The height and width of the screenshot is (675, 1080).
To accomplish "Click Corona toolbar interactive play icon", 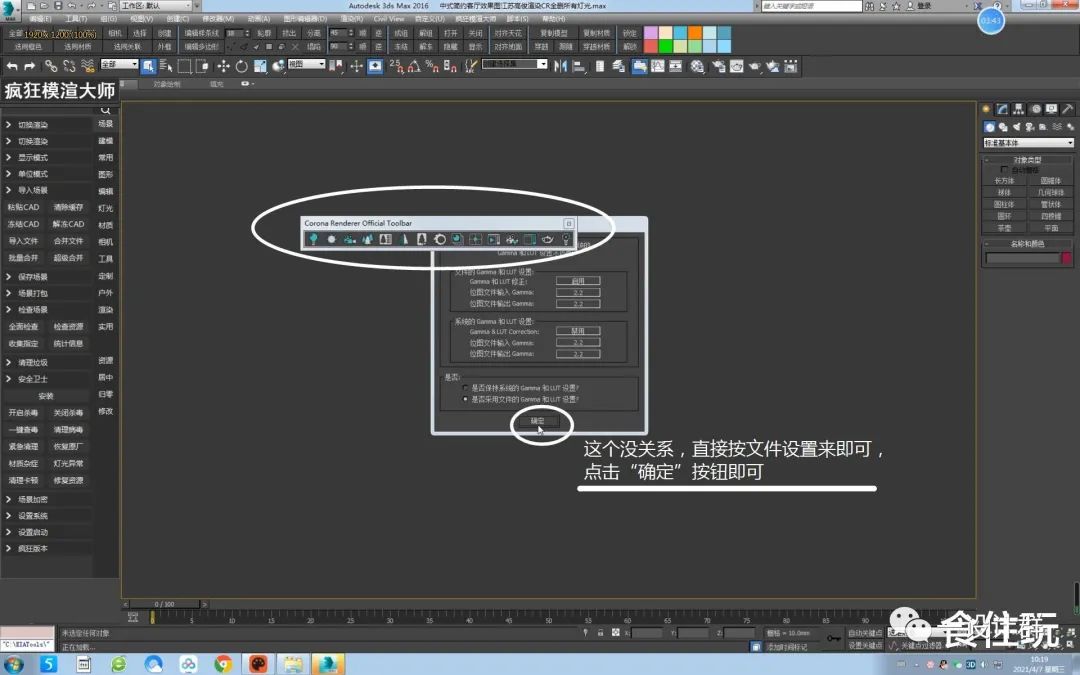I will (494, 239).
